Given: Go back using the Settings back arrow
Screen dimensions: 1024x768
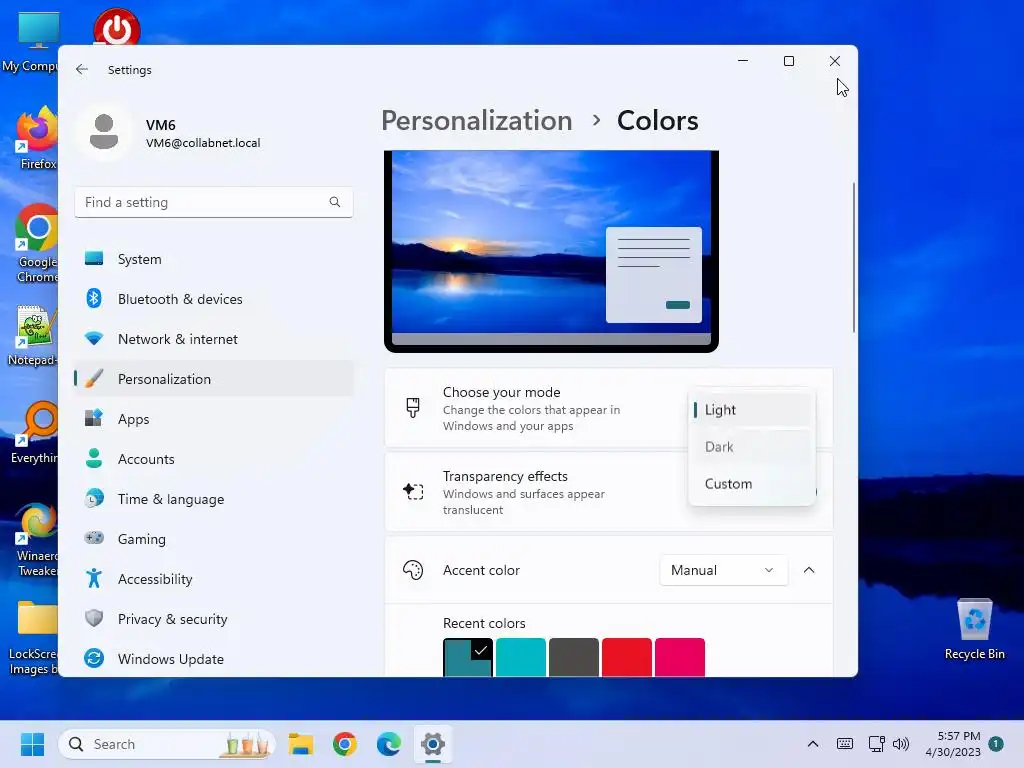Looking at the screenshot, I should [x=82, y=69].
